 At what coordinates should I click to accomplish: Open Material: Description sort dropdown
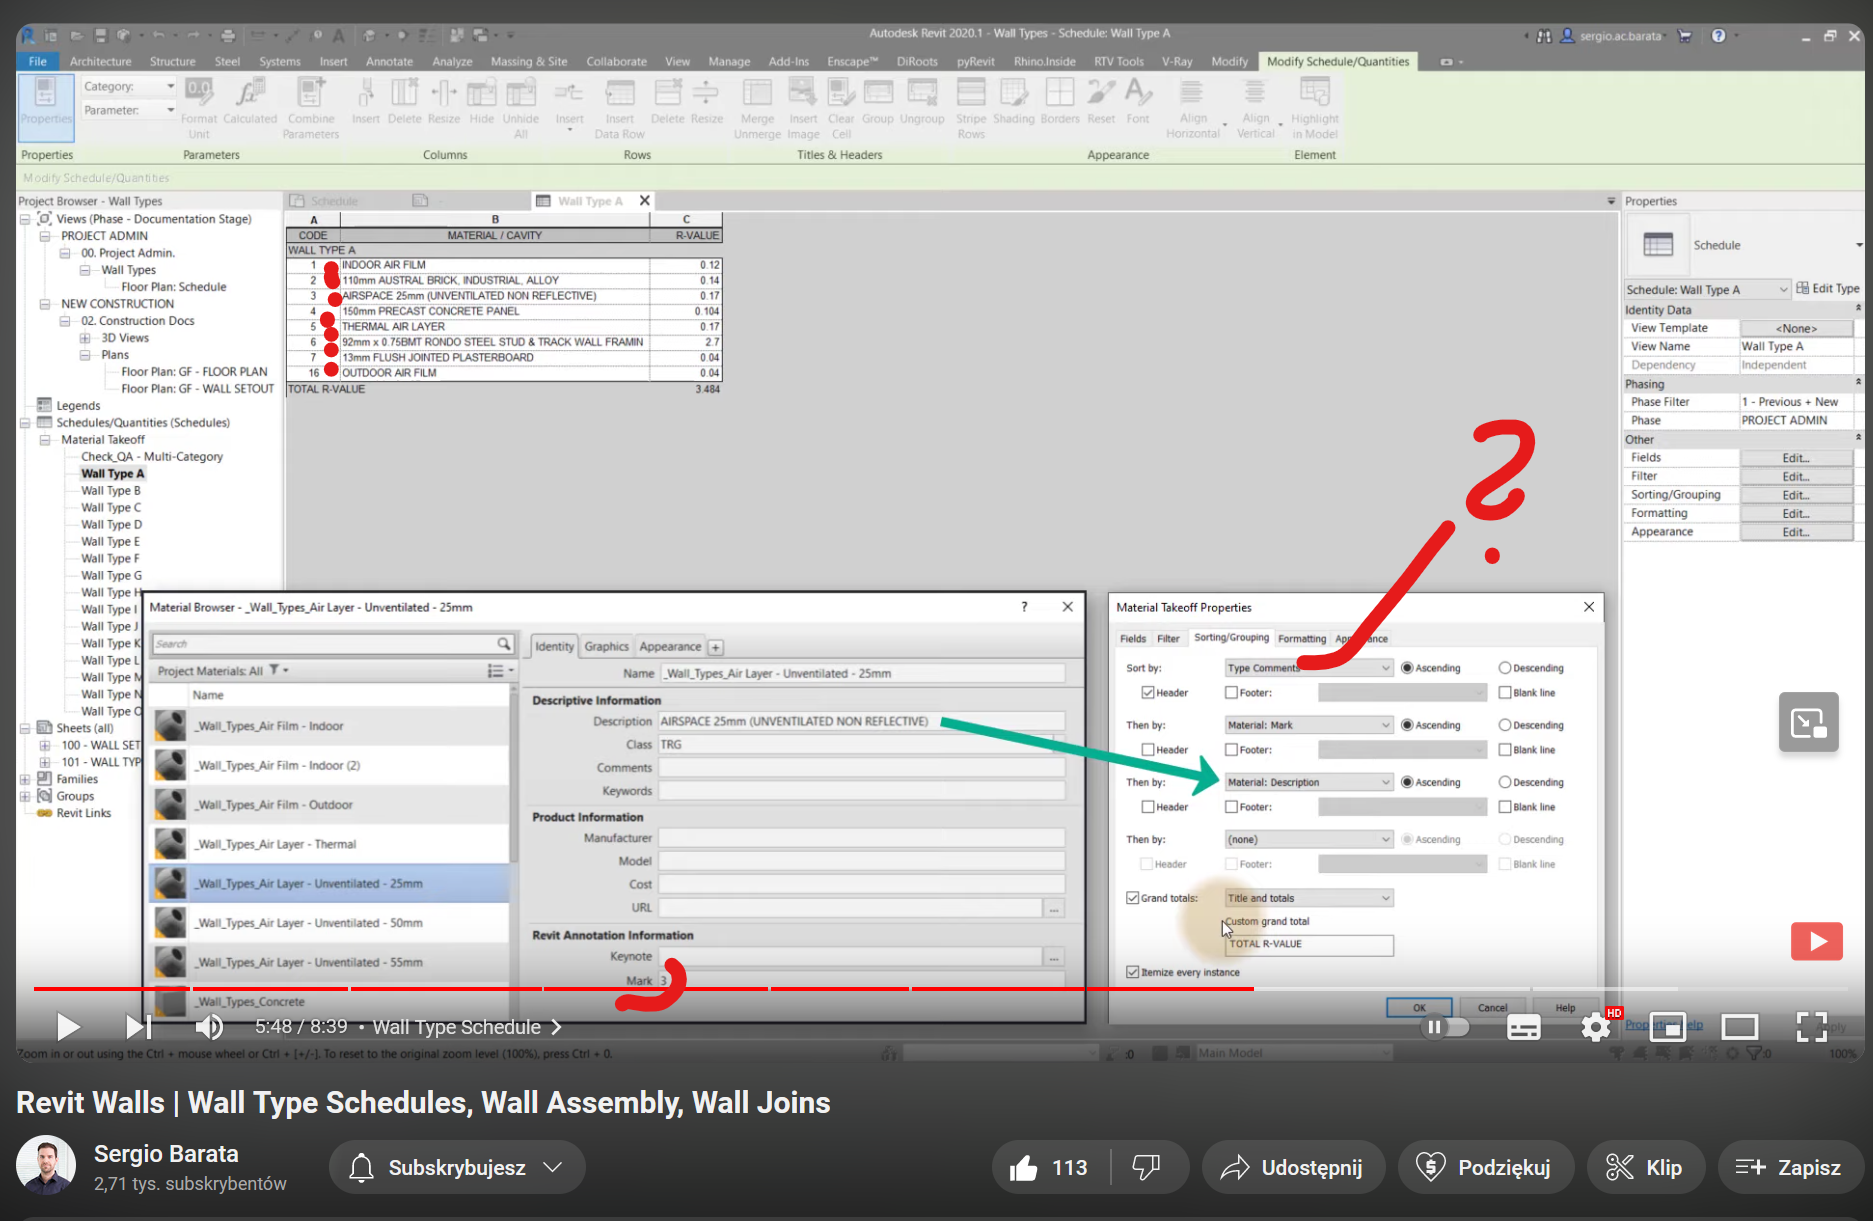point(1309,782)
